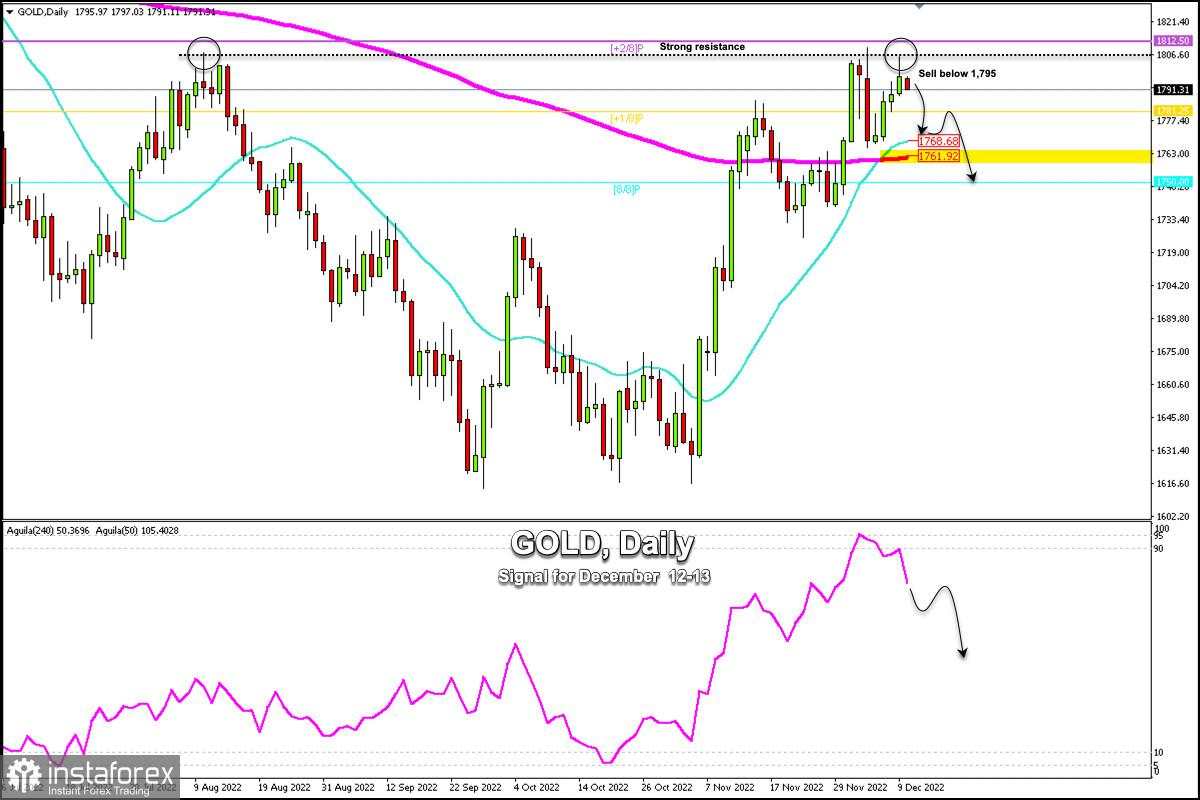
Task: Click the indicator scale value 10
Action: pyautogui.click(x=1160, y=752)
